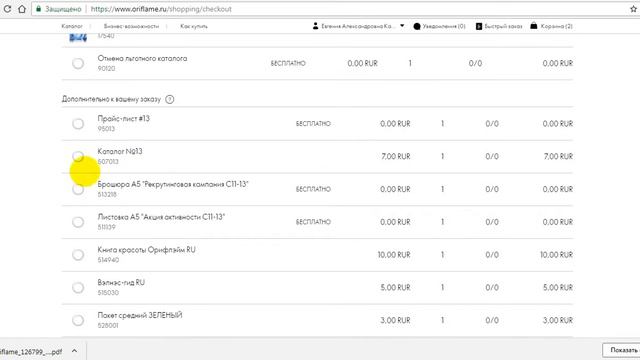Bookmark this page with the star icon
Screen dimensions: 640x360
(633, 9)
